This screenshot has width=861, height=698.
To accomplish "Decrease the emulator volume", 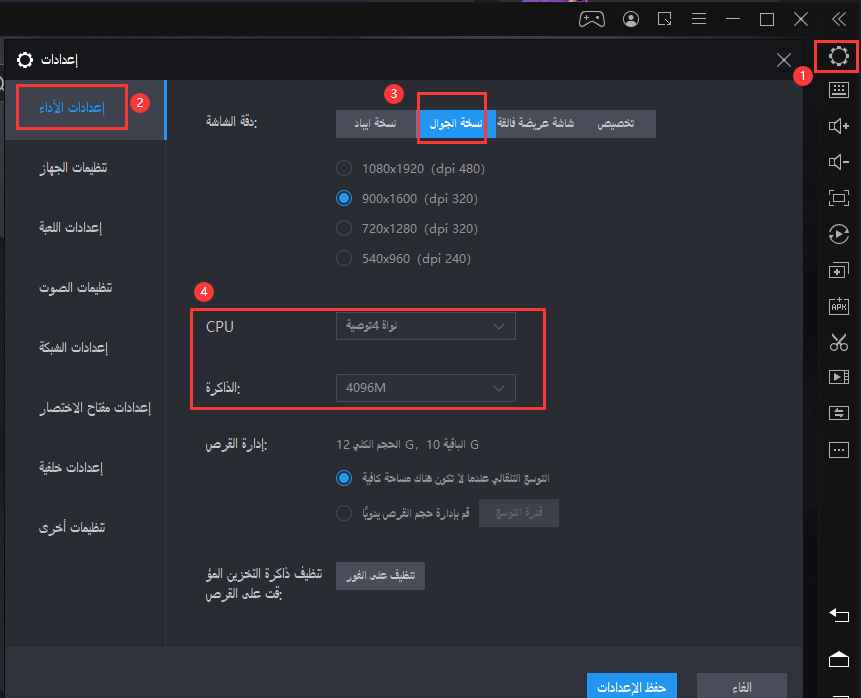I will click(838, 163).
